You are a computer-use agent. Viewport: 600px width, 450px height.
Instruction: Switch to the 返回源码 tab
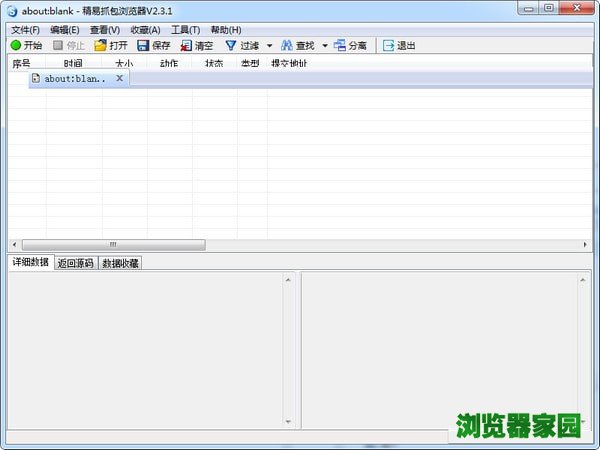[76, 263]
